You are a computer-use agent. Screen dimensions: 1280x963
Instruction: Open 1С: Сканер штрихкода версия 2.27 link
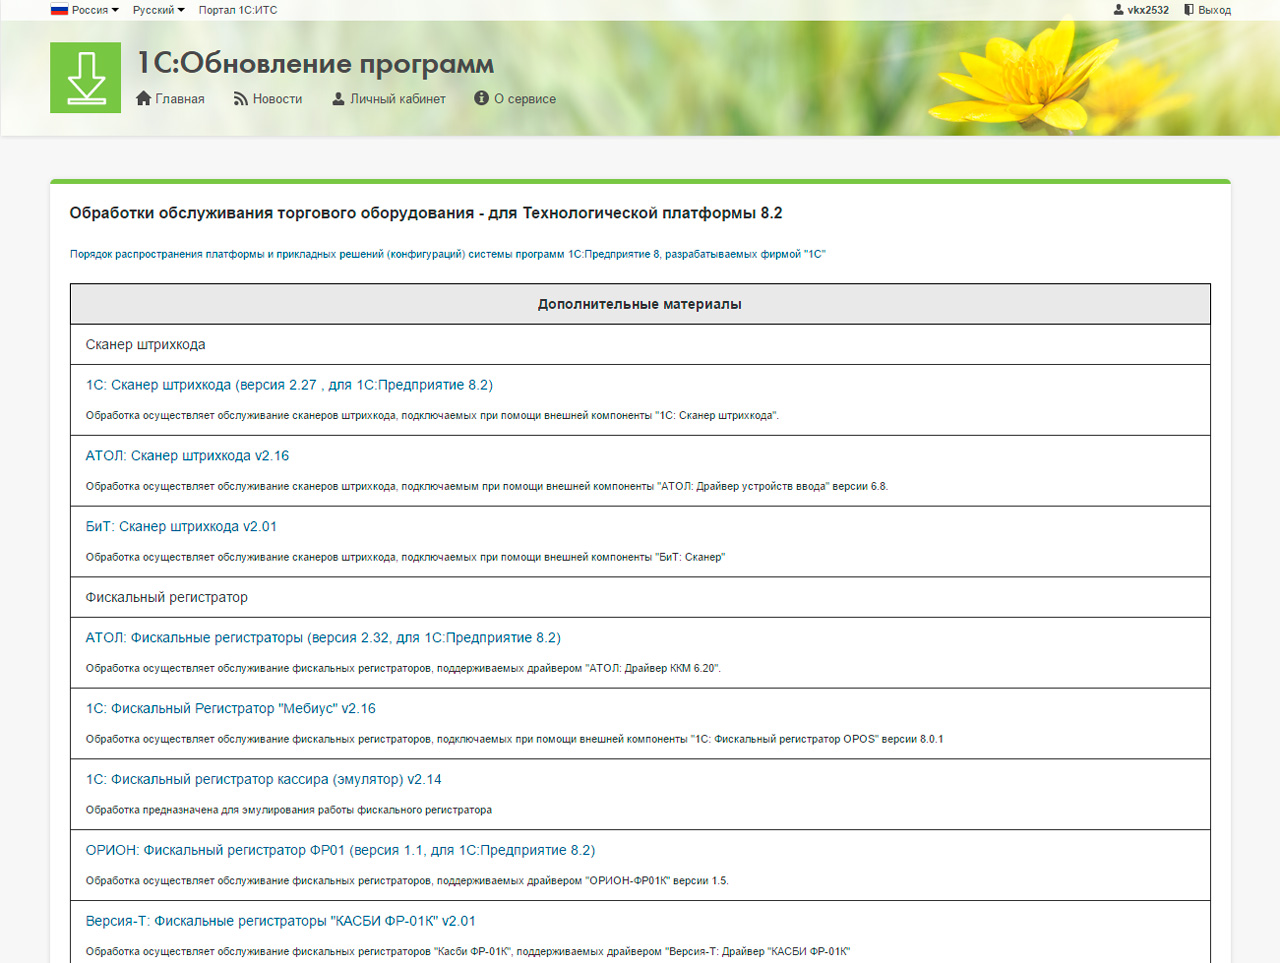(289, 385)
